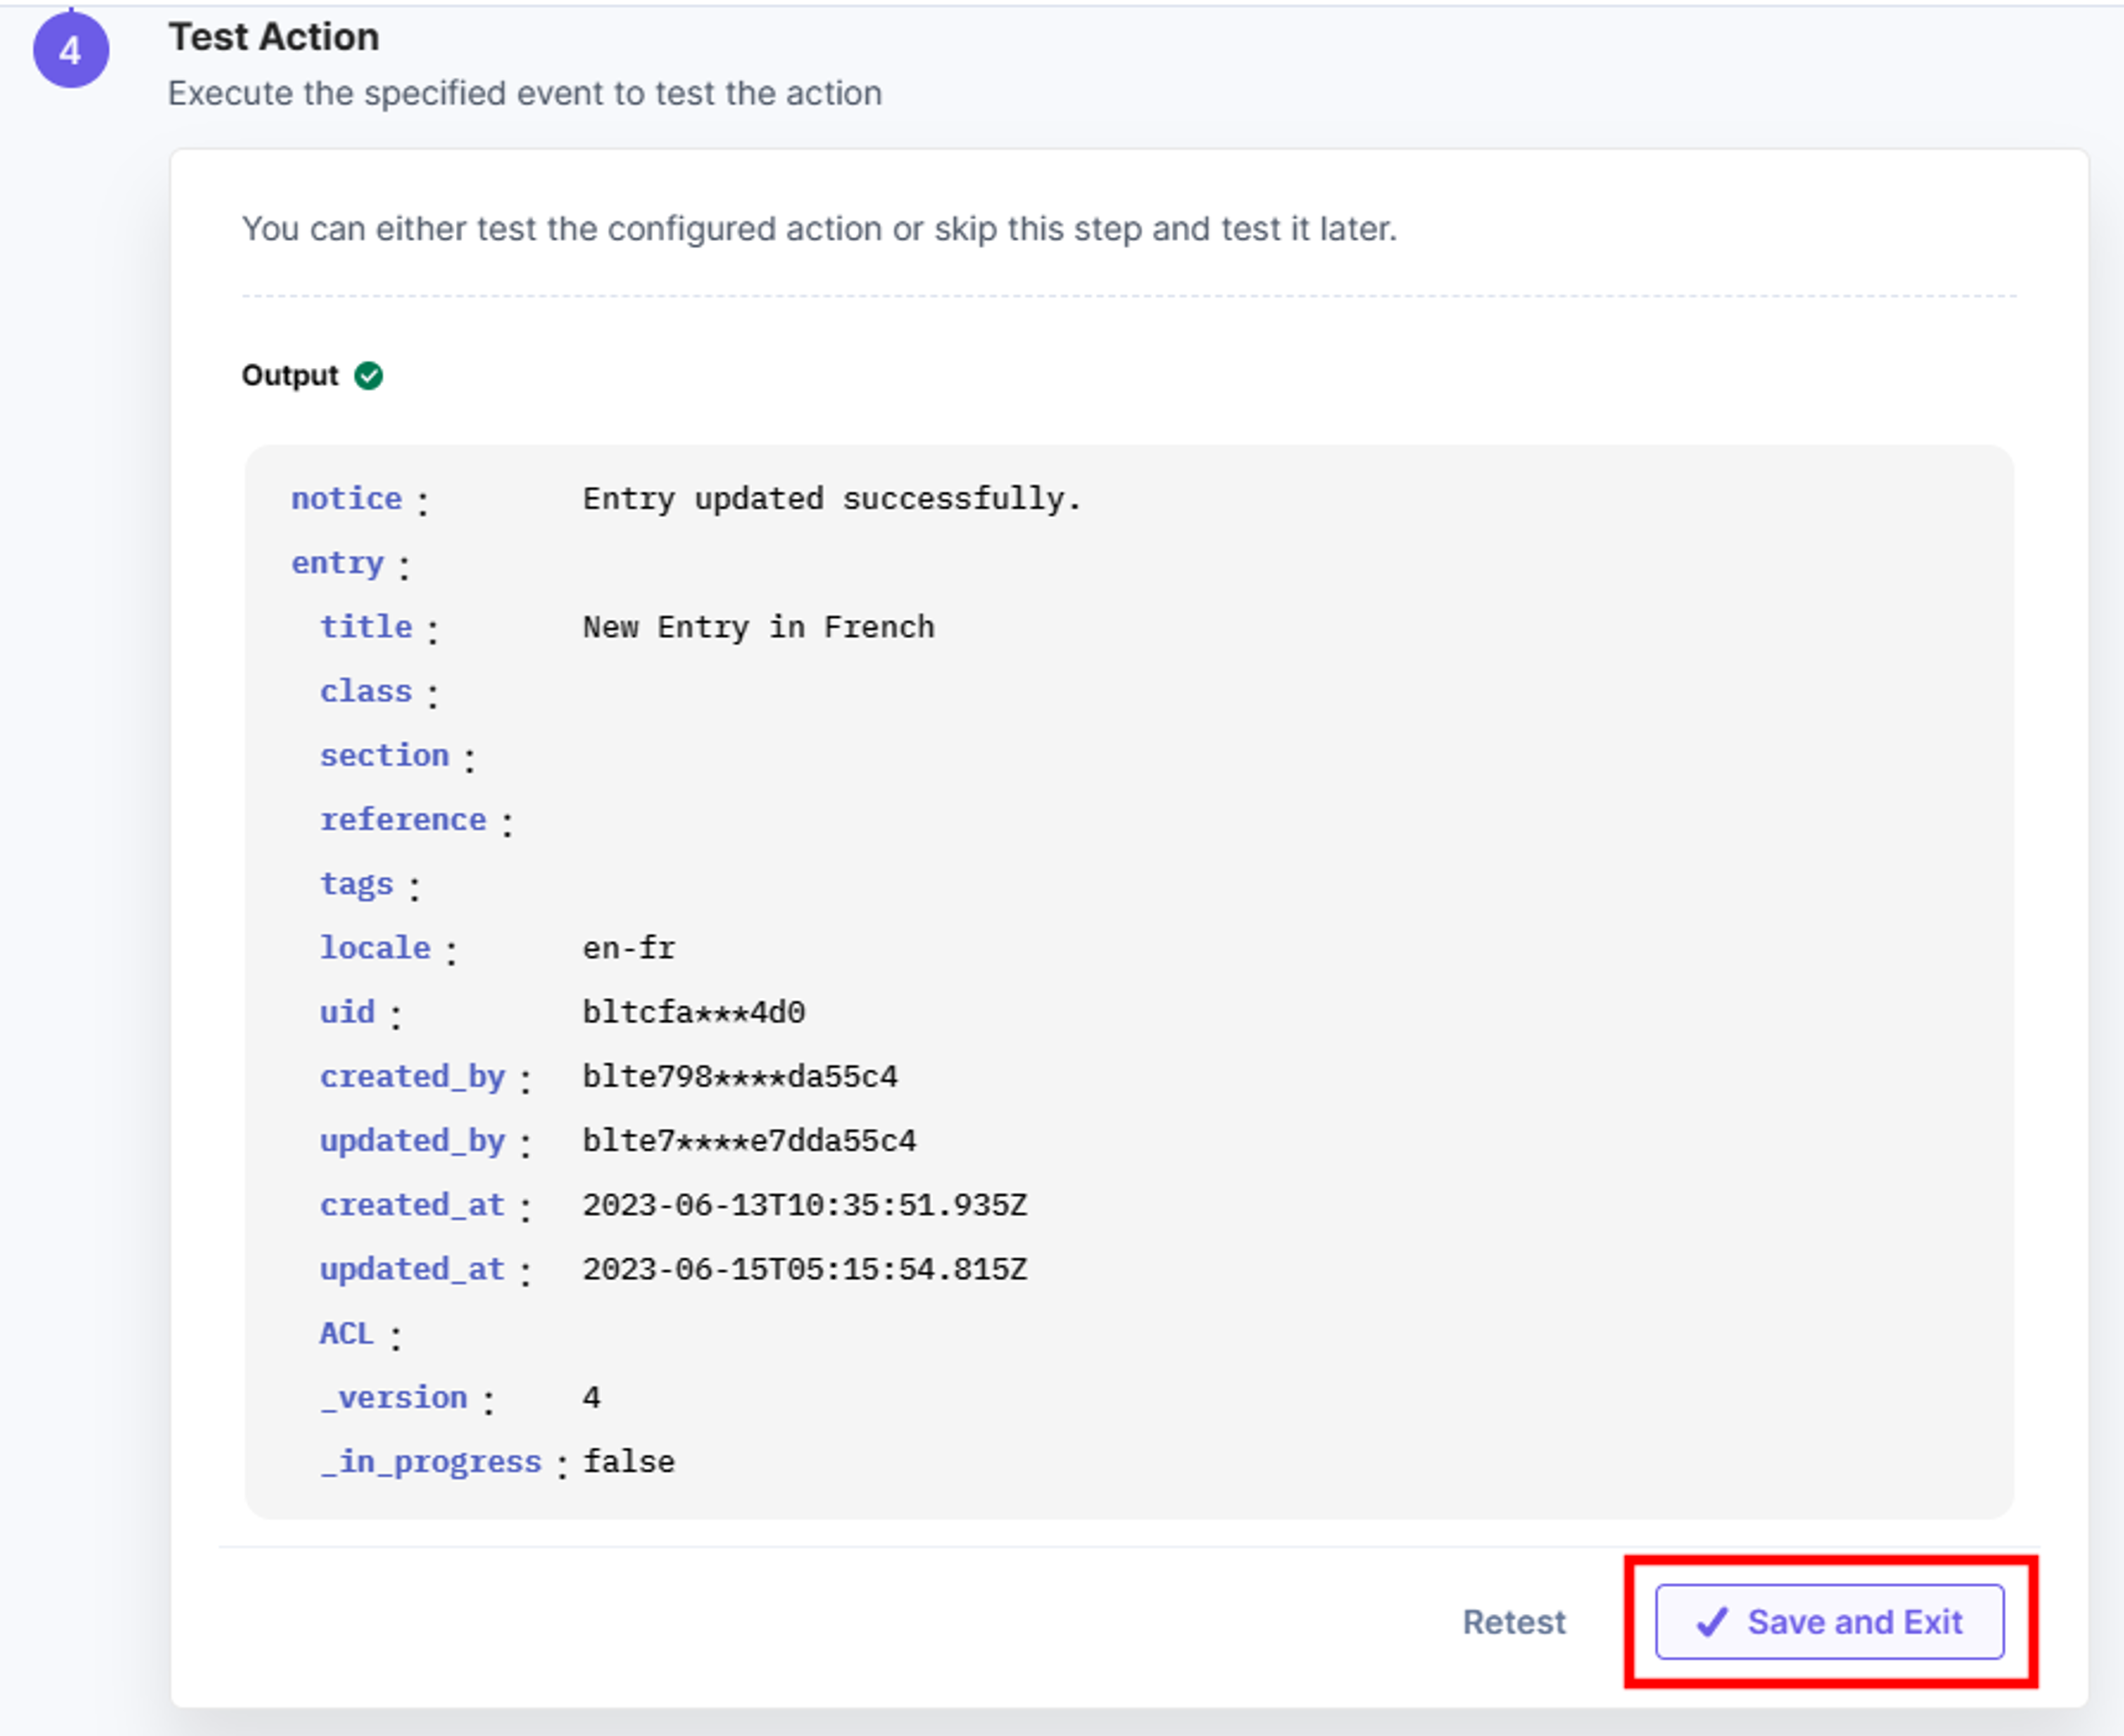Image resolution: width=2124 pixels, height=1736 pixels.
Task: Click the _in_progress value false
Action: [x=629, y=1461]
